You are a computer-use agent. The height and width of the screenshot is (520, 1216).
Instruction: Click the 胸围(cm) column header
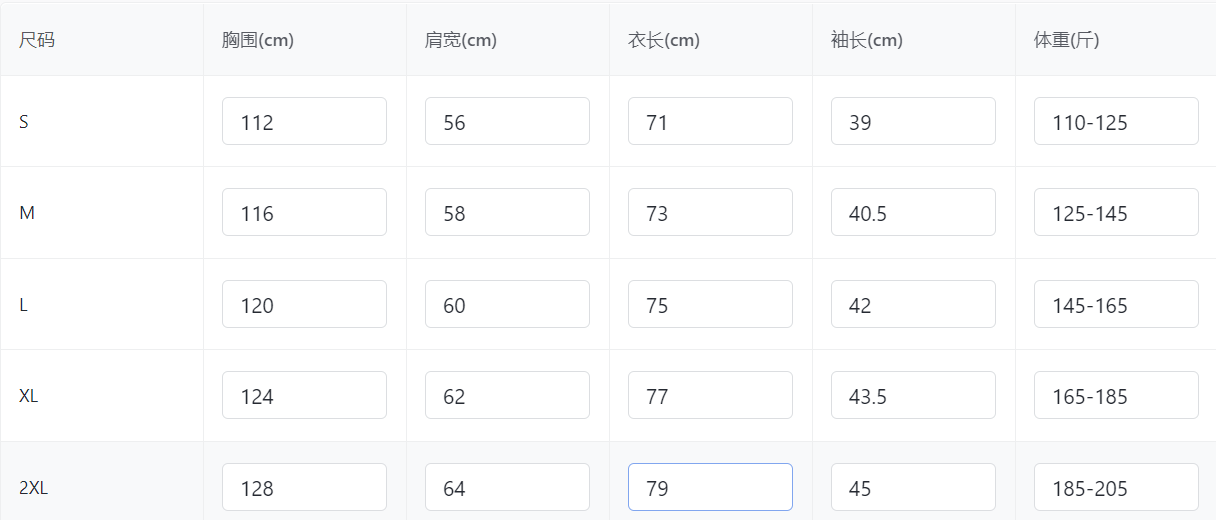pyautogui.click(x=258, y=40)
